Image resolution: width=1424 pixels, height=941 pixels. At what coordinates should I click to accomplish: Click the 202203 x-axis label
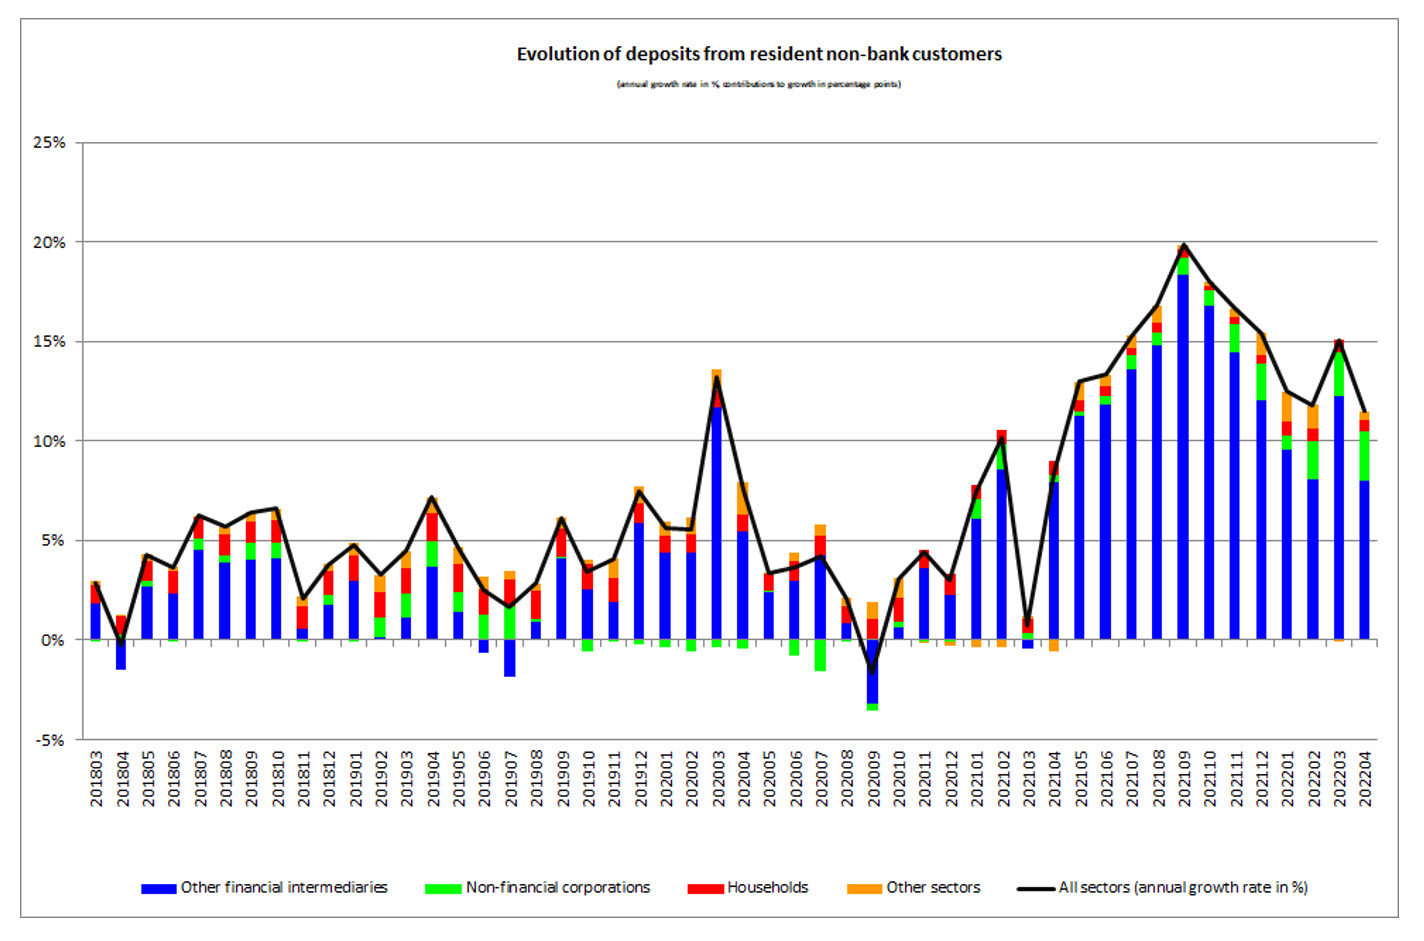tap(1339, 779)
